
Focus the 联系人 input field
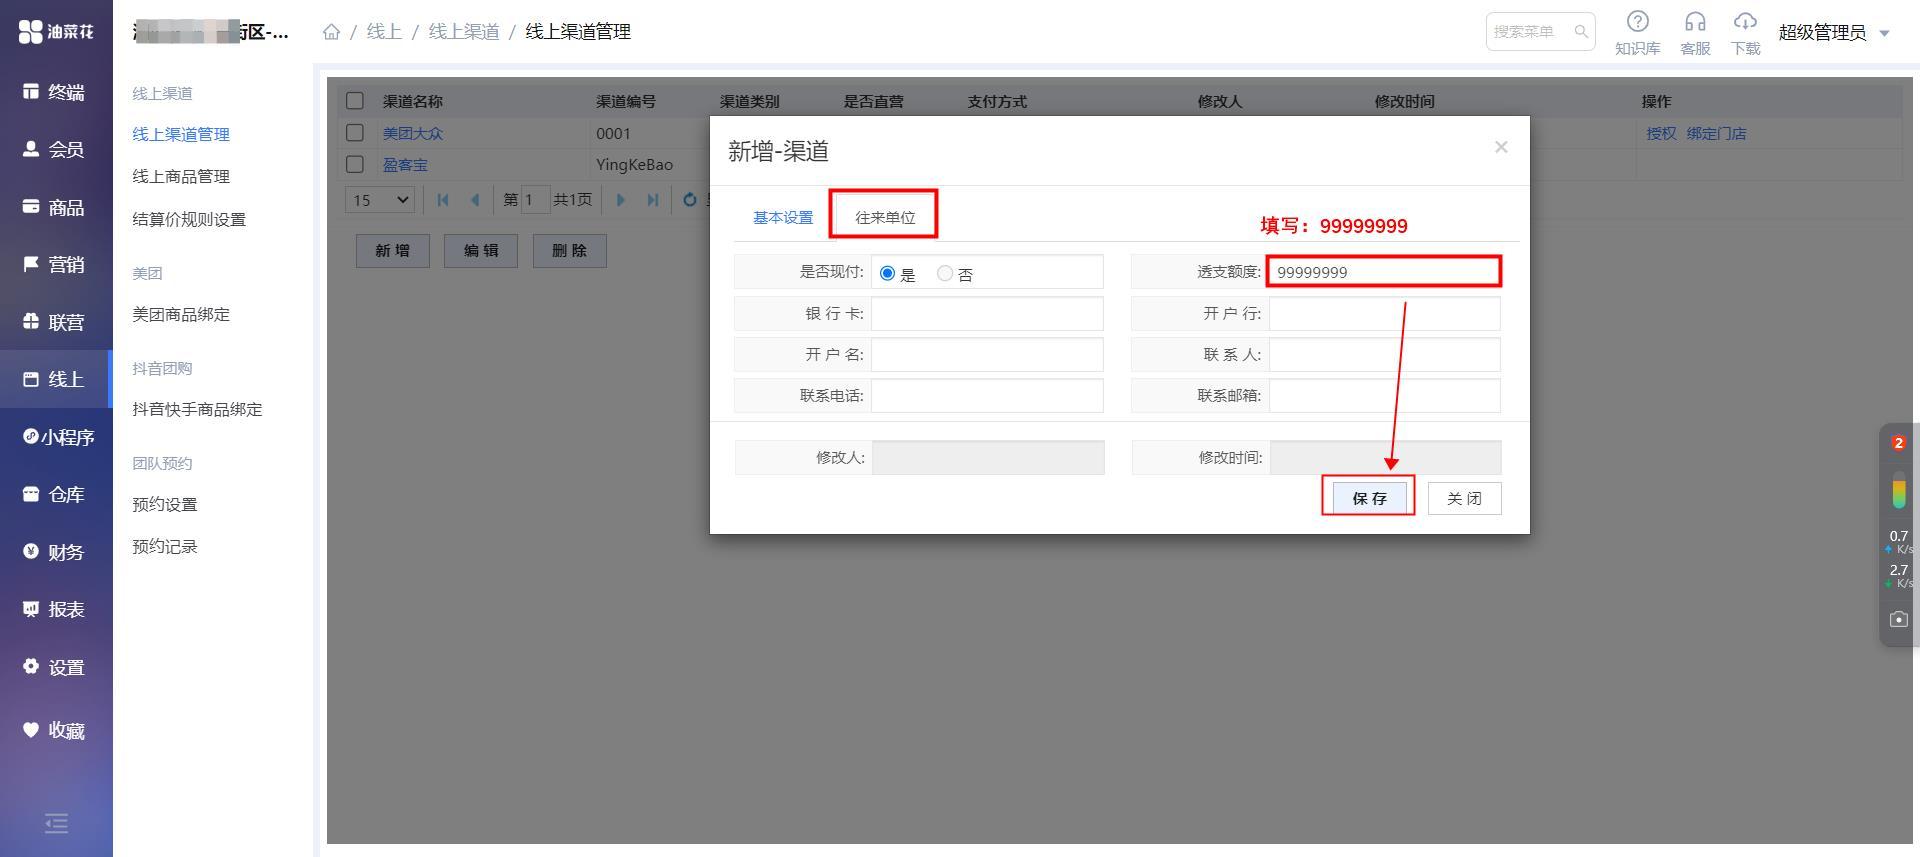pyautogui.click(x=1385, y=355)
